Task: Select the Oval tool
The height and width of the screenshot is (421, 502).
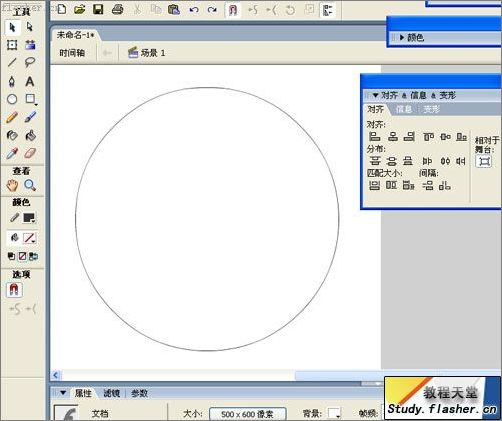Action: 12,99
